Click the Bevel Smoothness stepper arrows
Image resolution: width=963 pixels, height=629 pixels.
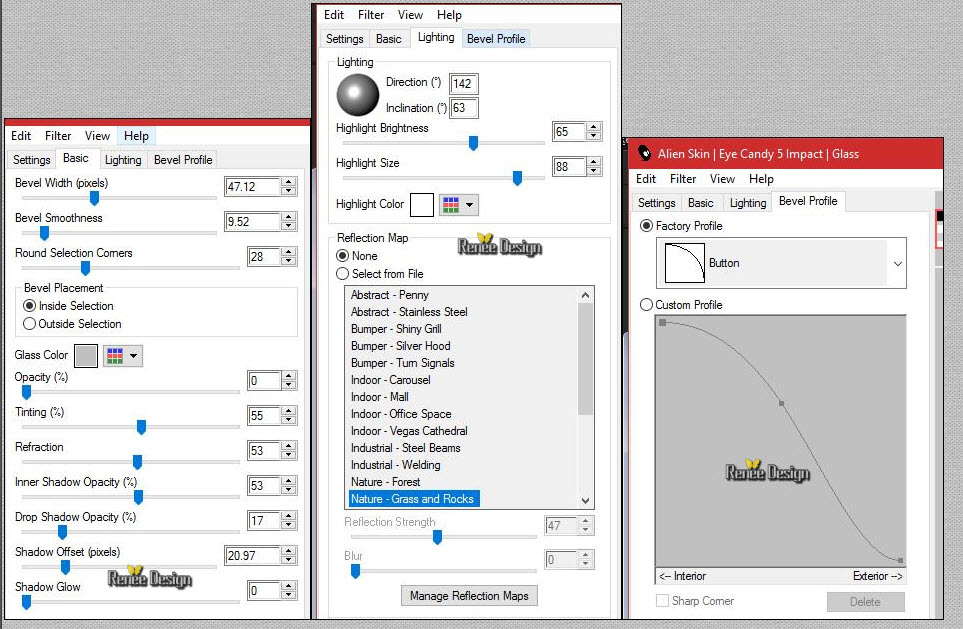(289, 222)
